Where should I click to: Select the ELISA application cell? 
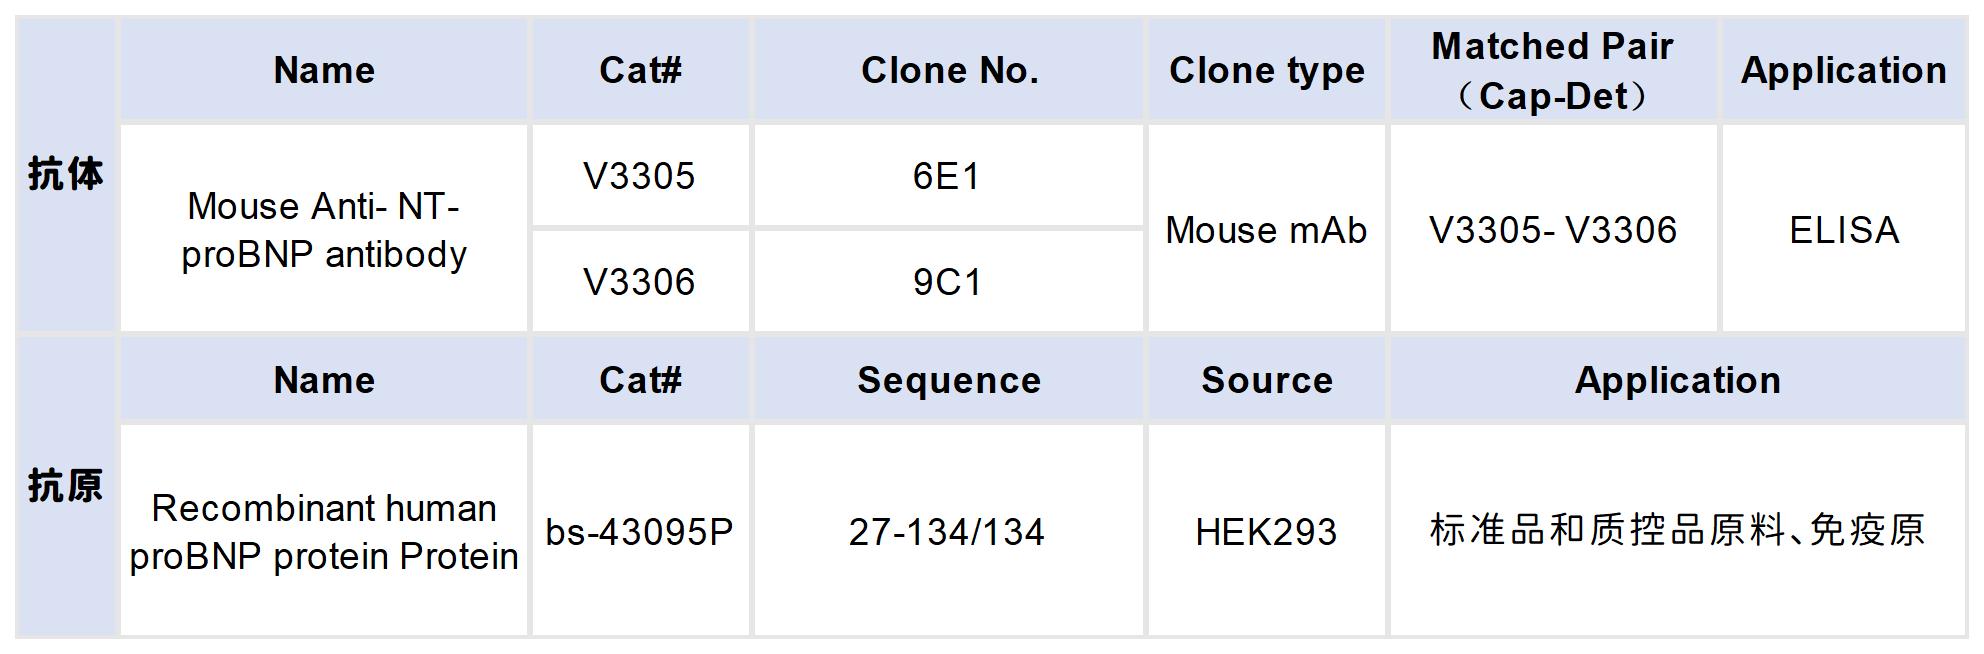[x=1844, y=230]
